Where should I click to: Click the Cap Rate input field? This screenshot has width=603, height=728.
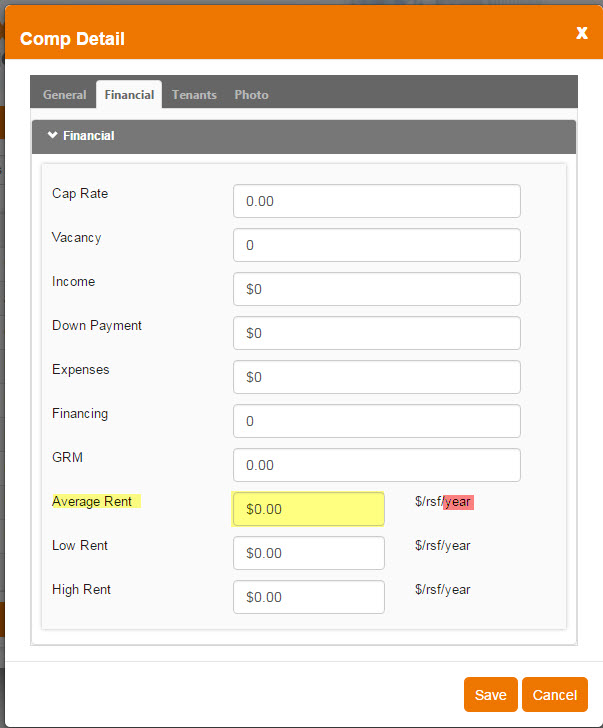point(376,201)
